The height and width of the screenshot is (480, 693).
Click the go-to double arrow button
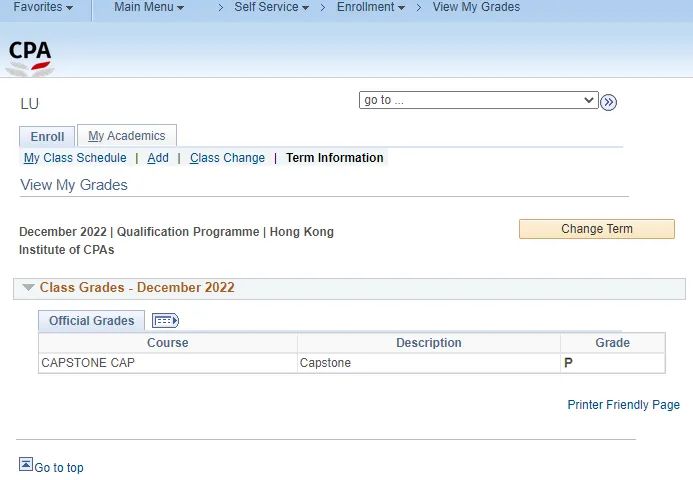pyautogui.click(x=608, y=102)
